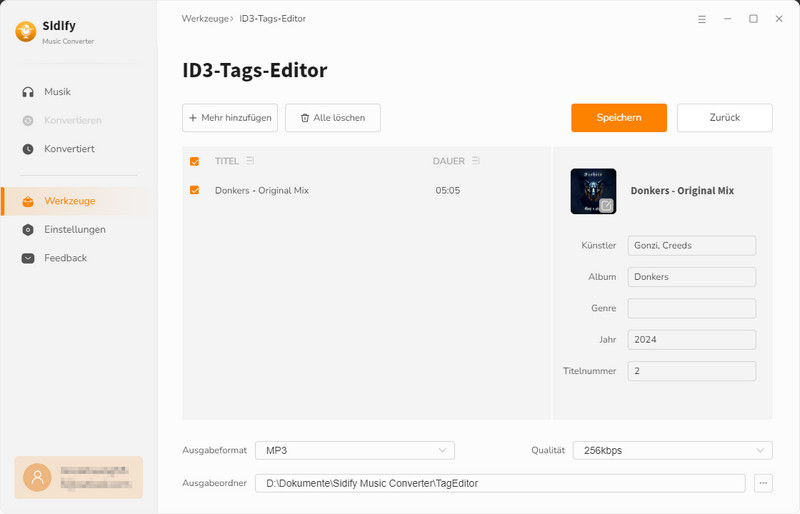This screenshot has width=800, height=514.
Task: Minimize the Sidify window
Action: pos(728,19)
